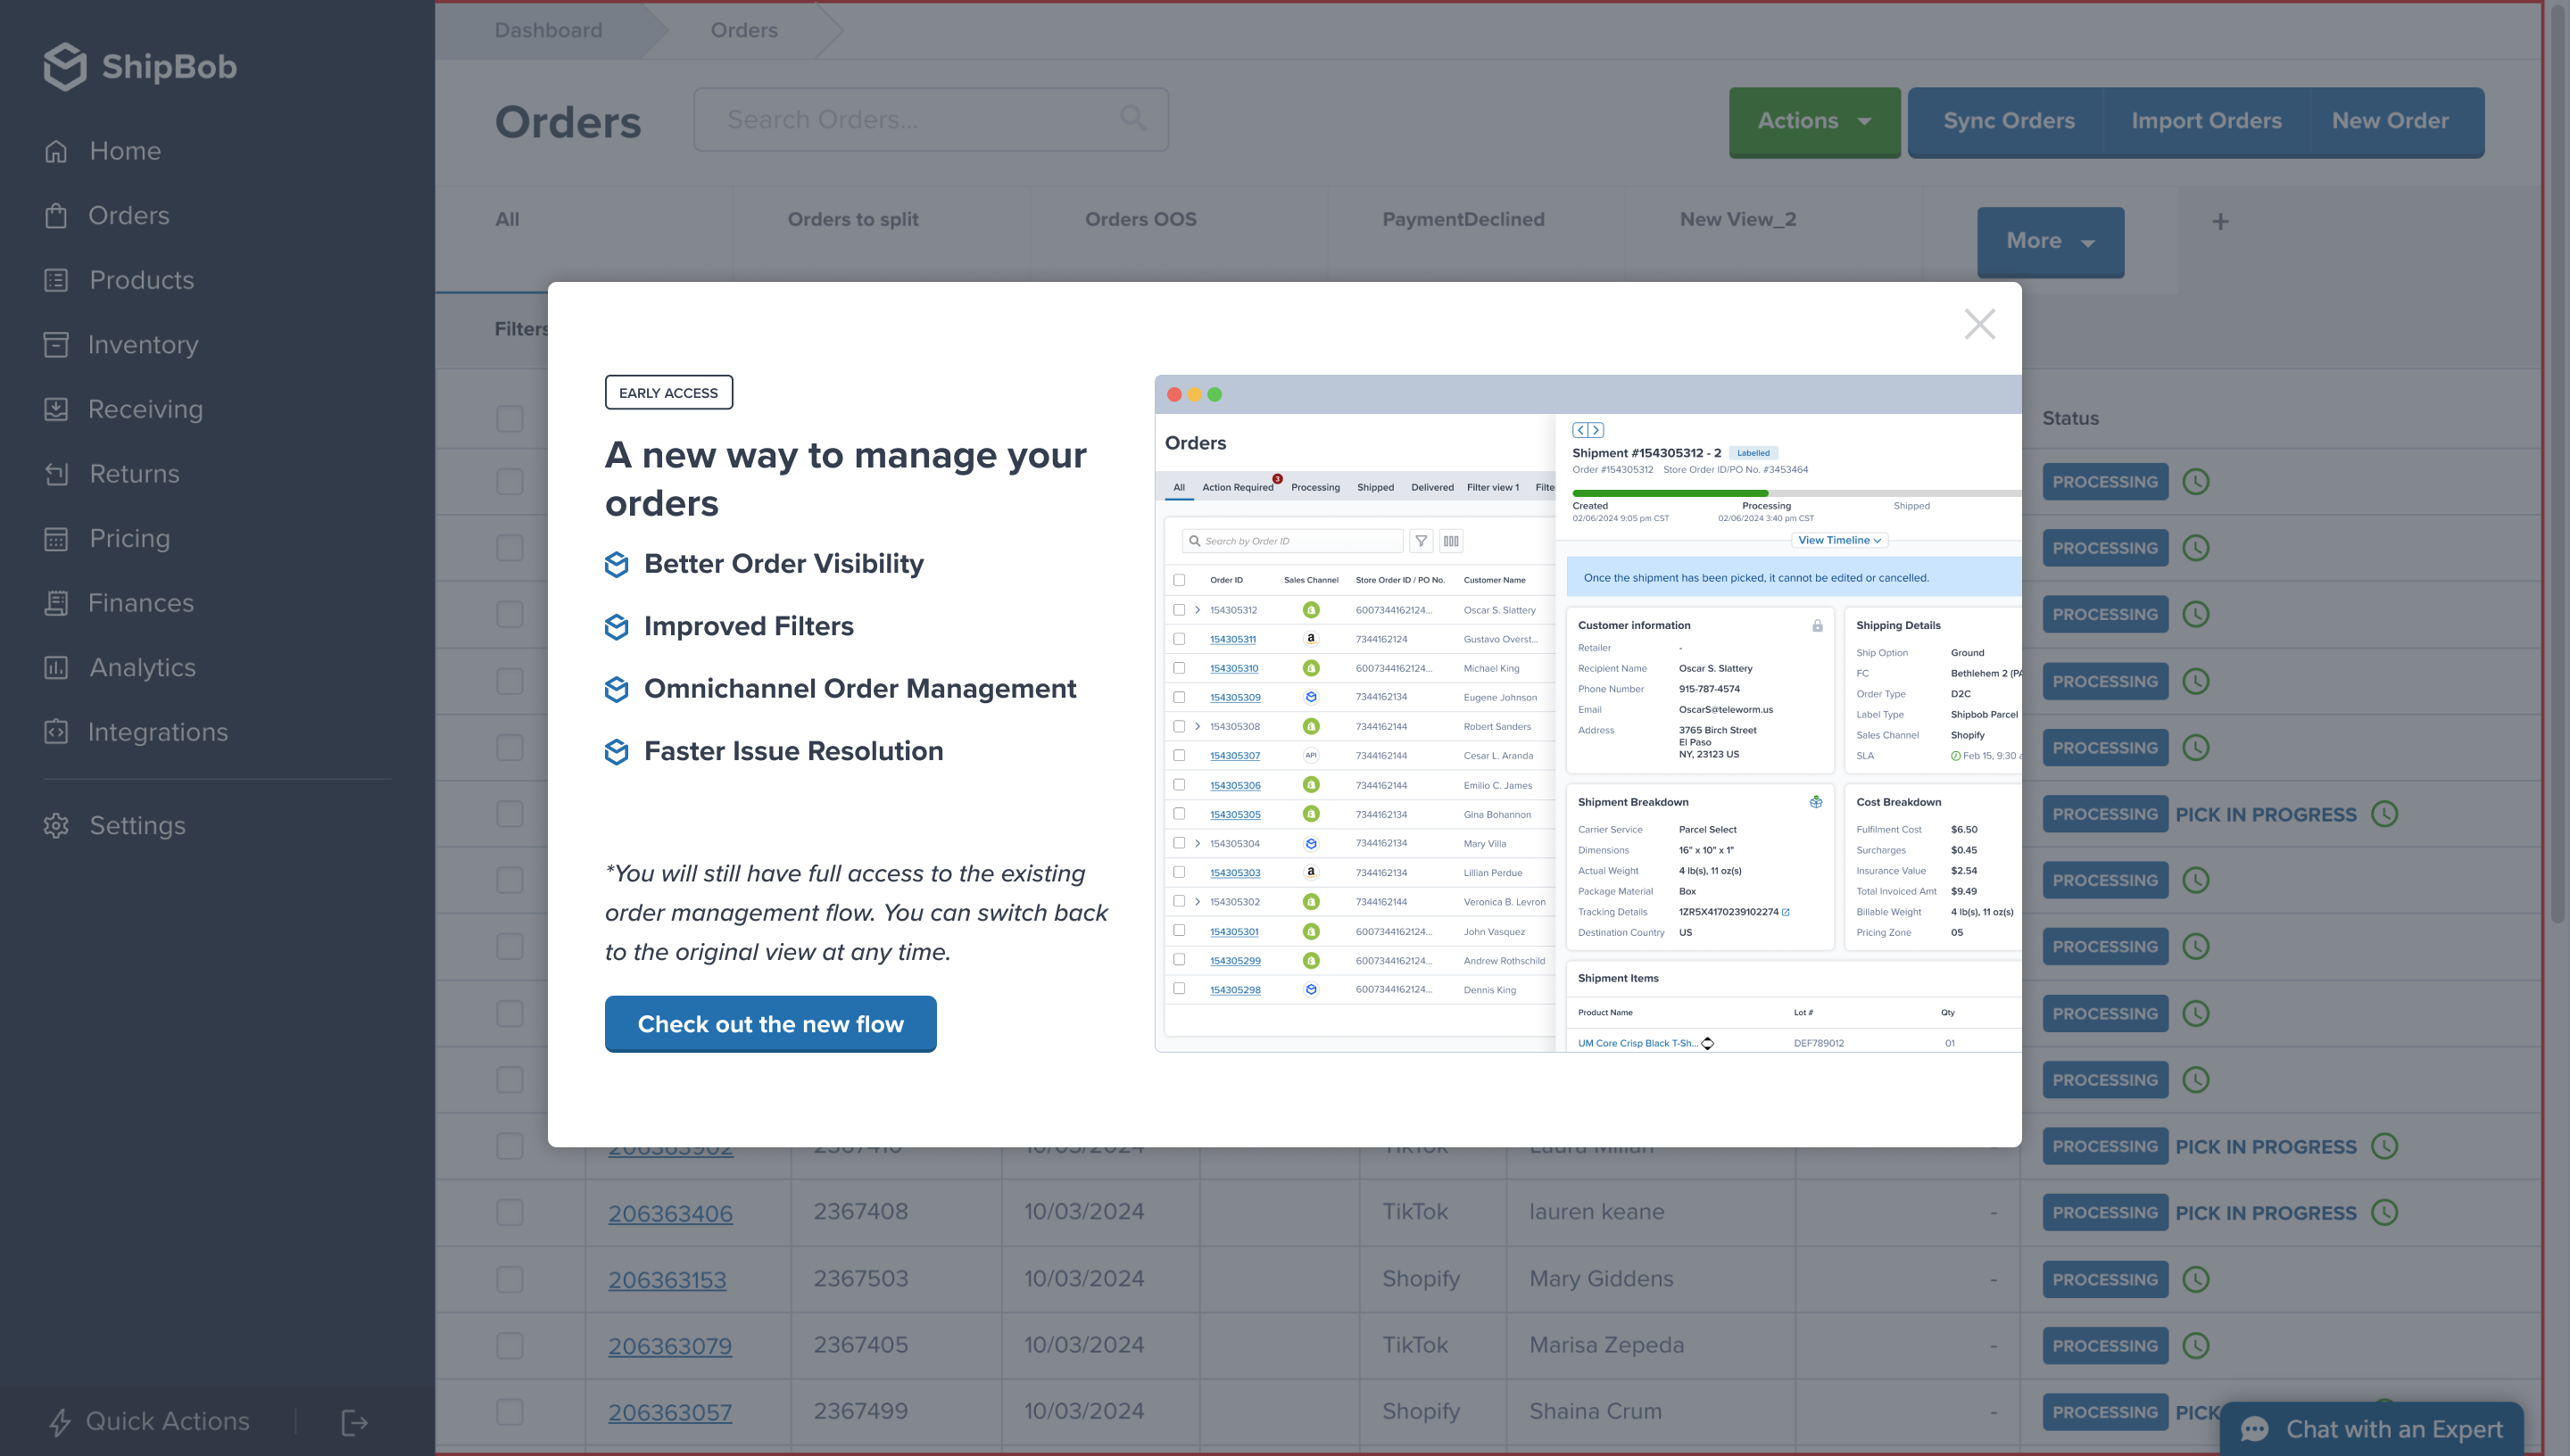This screenshot has height=1456, width=2570.
Task: Click the clock icon in Mary Giddens row
Action: click(2196, 1279)
